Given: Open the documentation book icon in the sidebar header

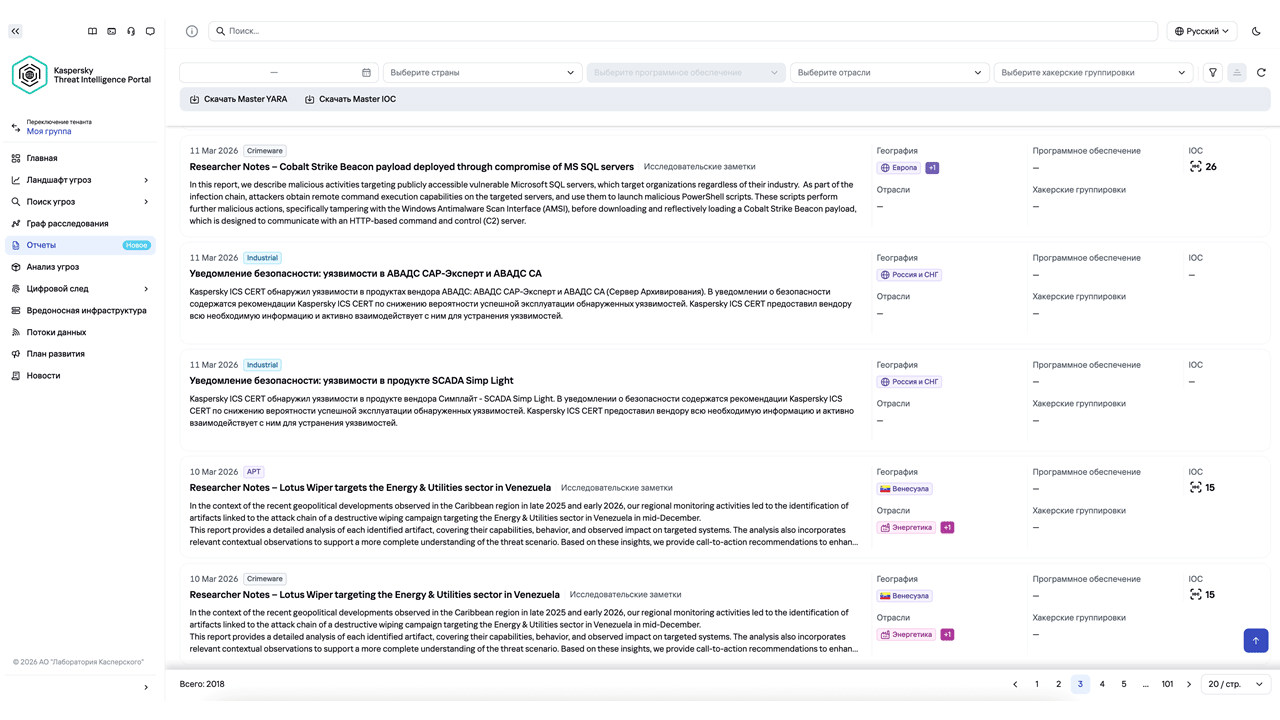Looking at the screenshot, I should (92, 31).
